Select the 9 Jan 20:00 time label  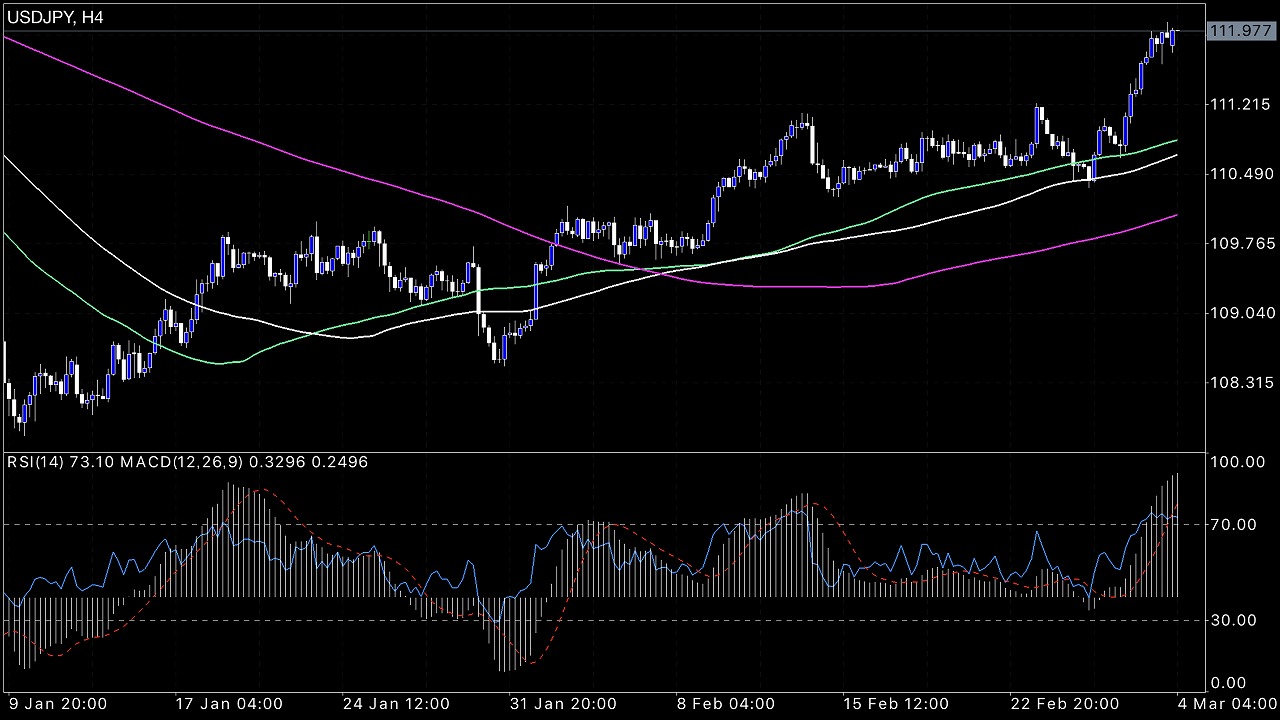58,703
